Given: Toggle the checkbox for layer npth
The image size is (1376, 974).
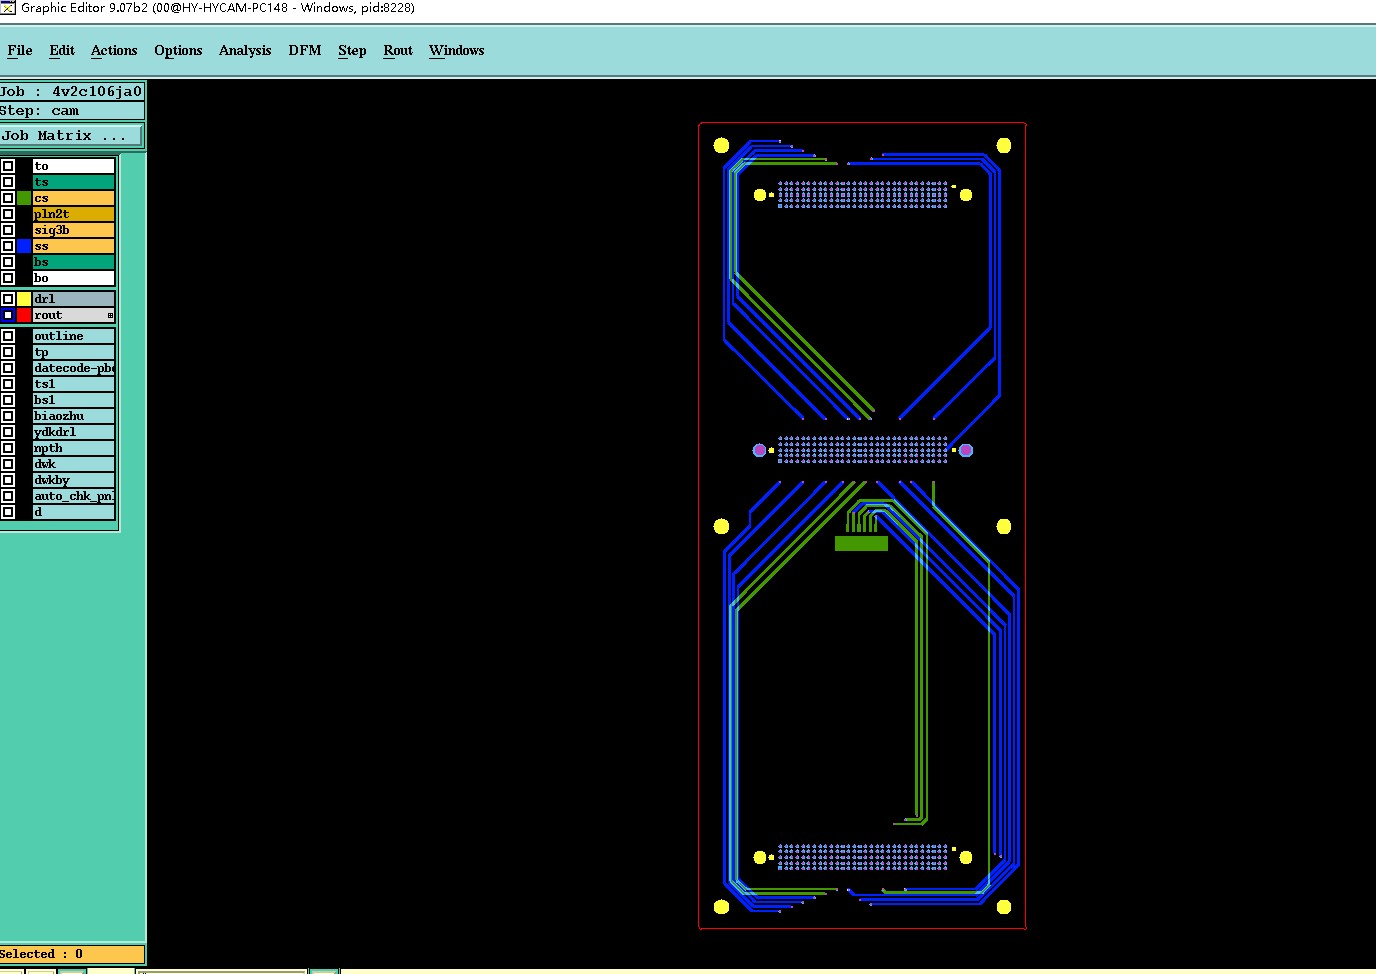Looking at the screenshot, I should (x=8, y=448).
